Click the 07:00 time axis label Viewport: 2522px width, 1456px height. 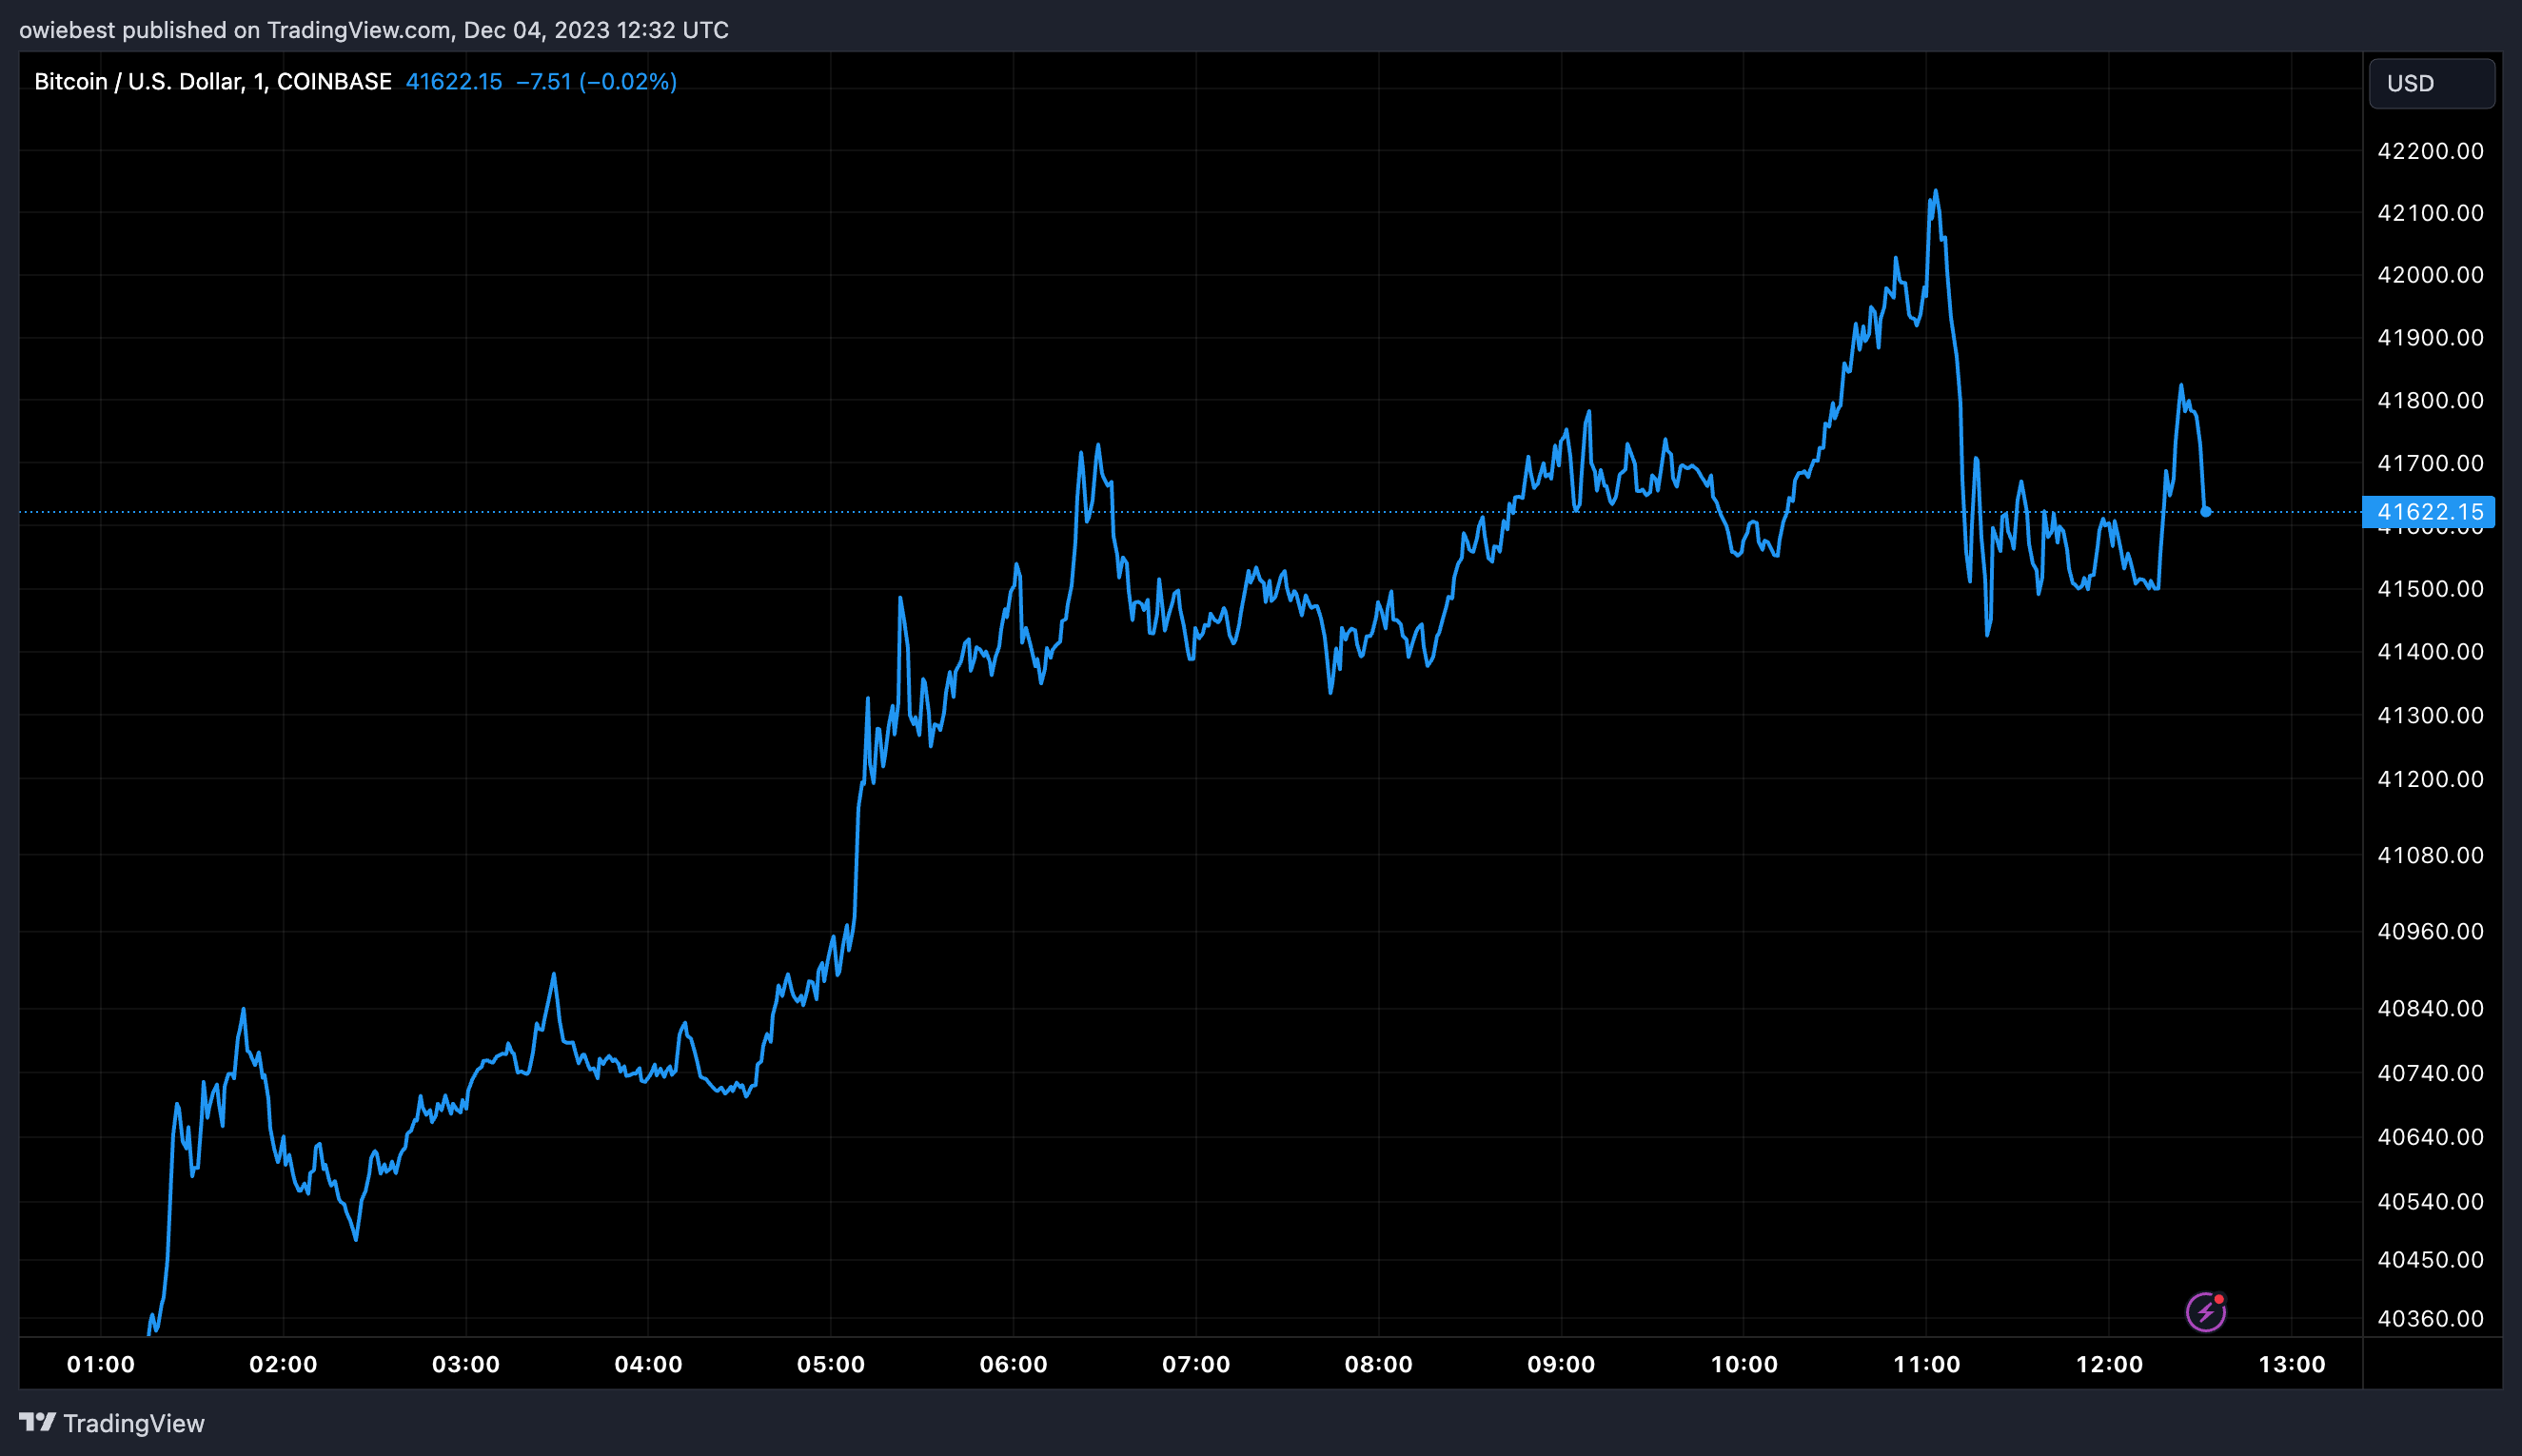[1196, 1364]
